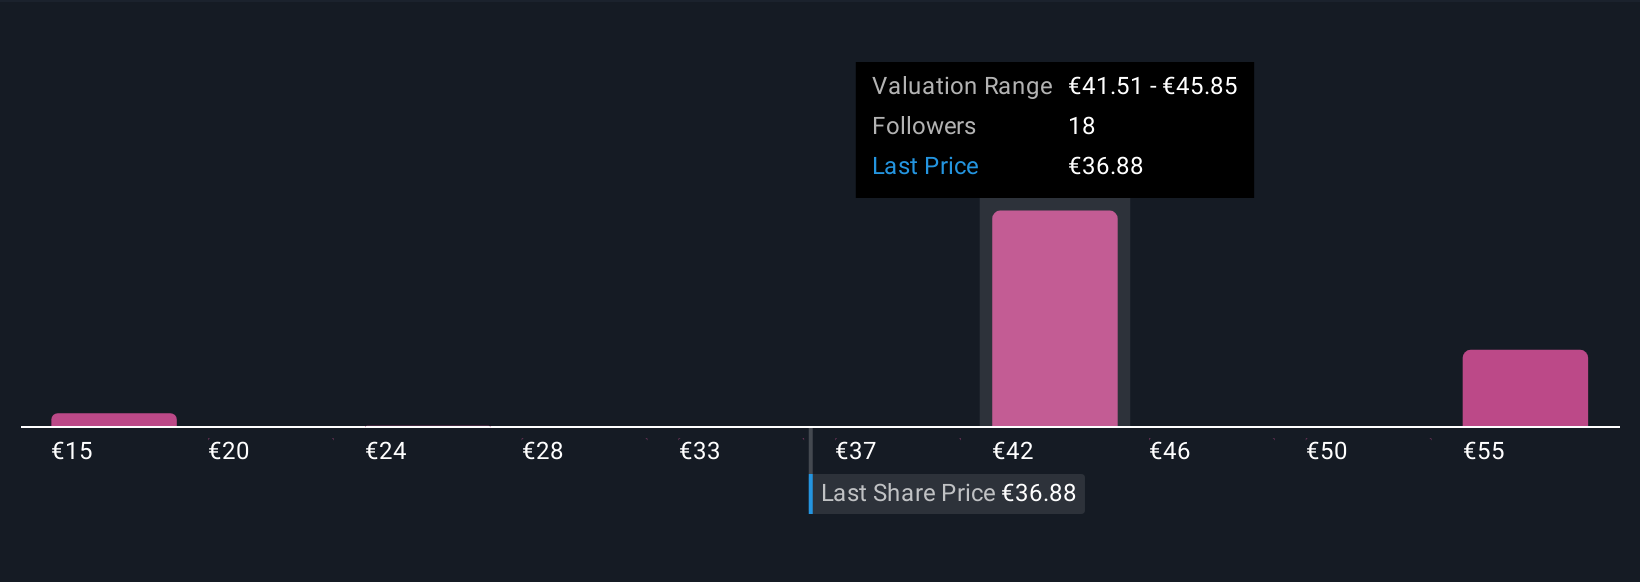
Task: Click the €28 axis label
Action: click(x=543, y=451)
